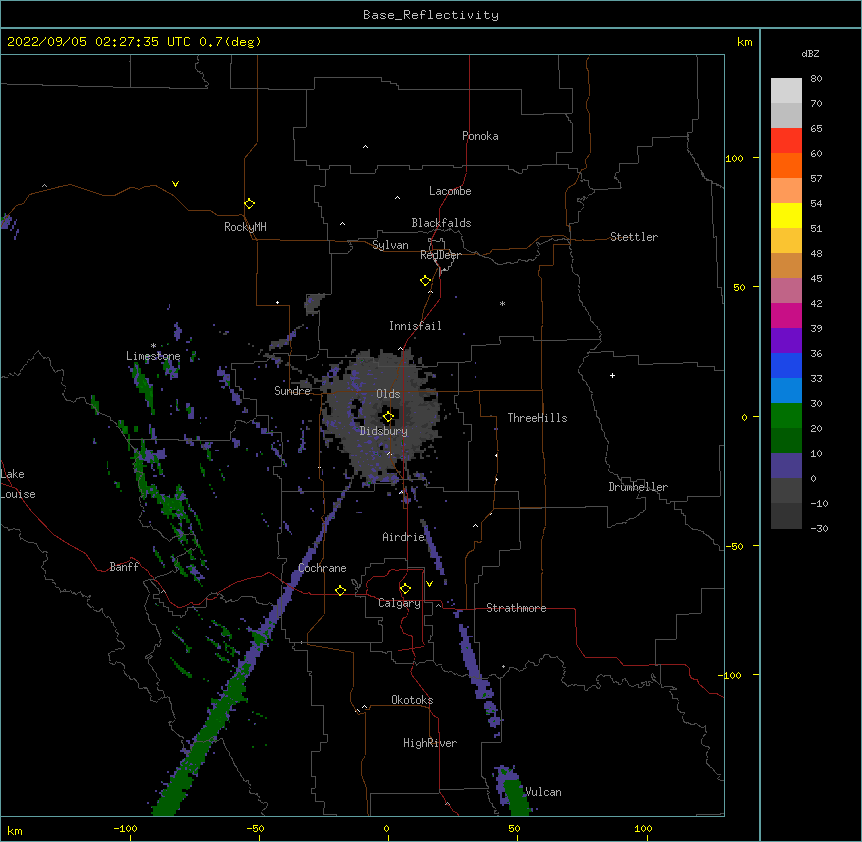Screen dimensions: 862x842
Task: Select the bright green 20–30 dBZ legend swatch
Action: click(x=786, y=416)
